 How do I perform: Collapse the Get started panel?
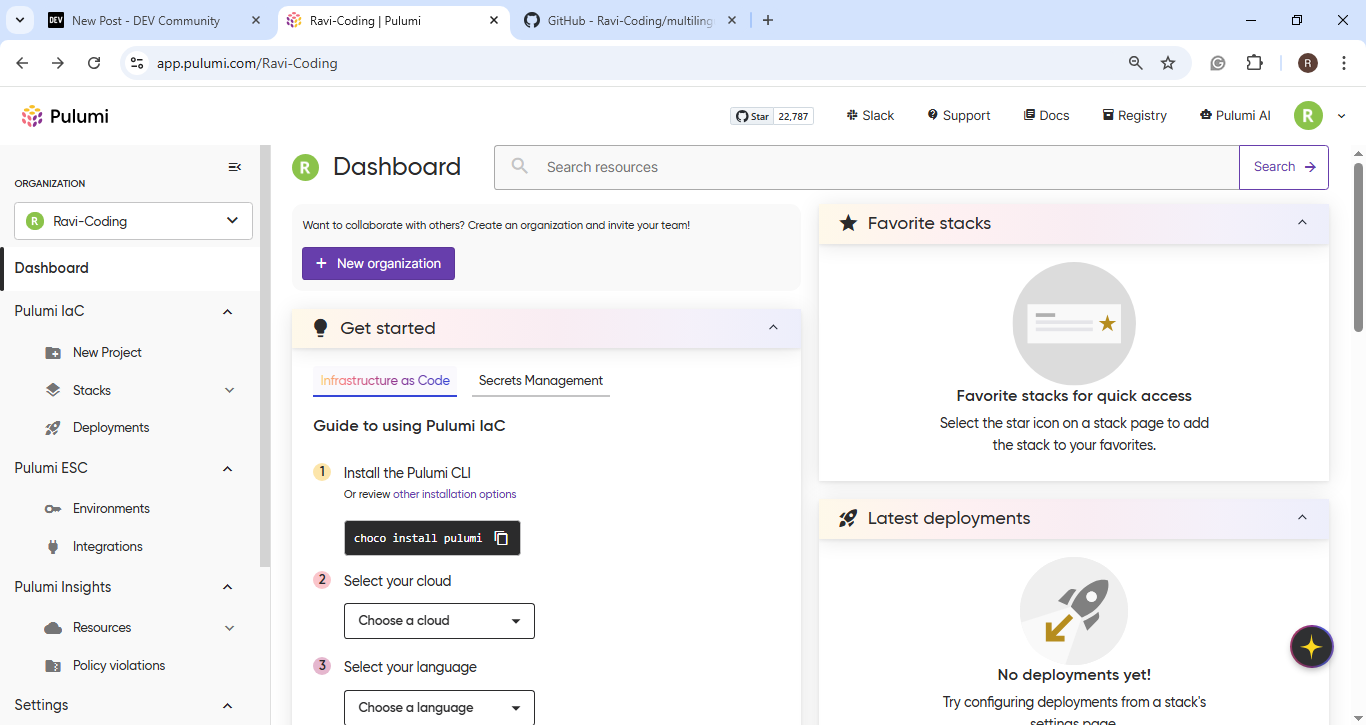point(773,328)
